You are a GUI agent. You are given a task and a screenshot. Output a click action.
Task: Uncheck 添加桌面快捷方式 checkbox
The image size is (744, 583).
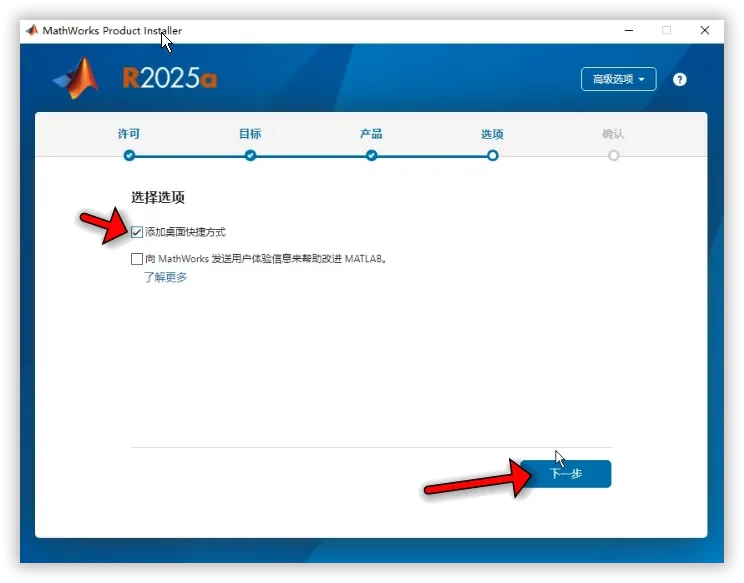[x=137, y=232]
